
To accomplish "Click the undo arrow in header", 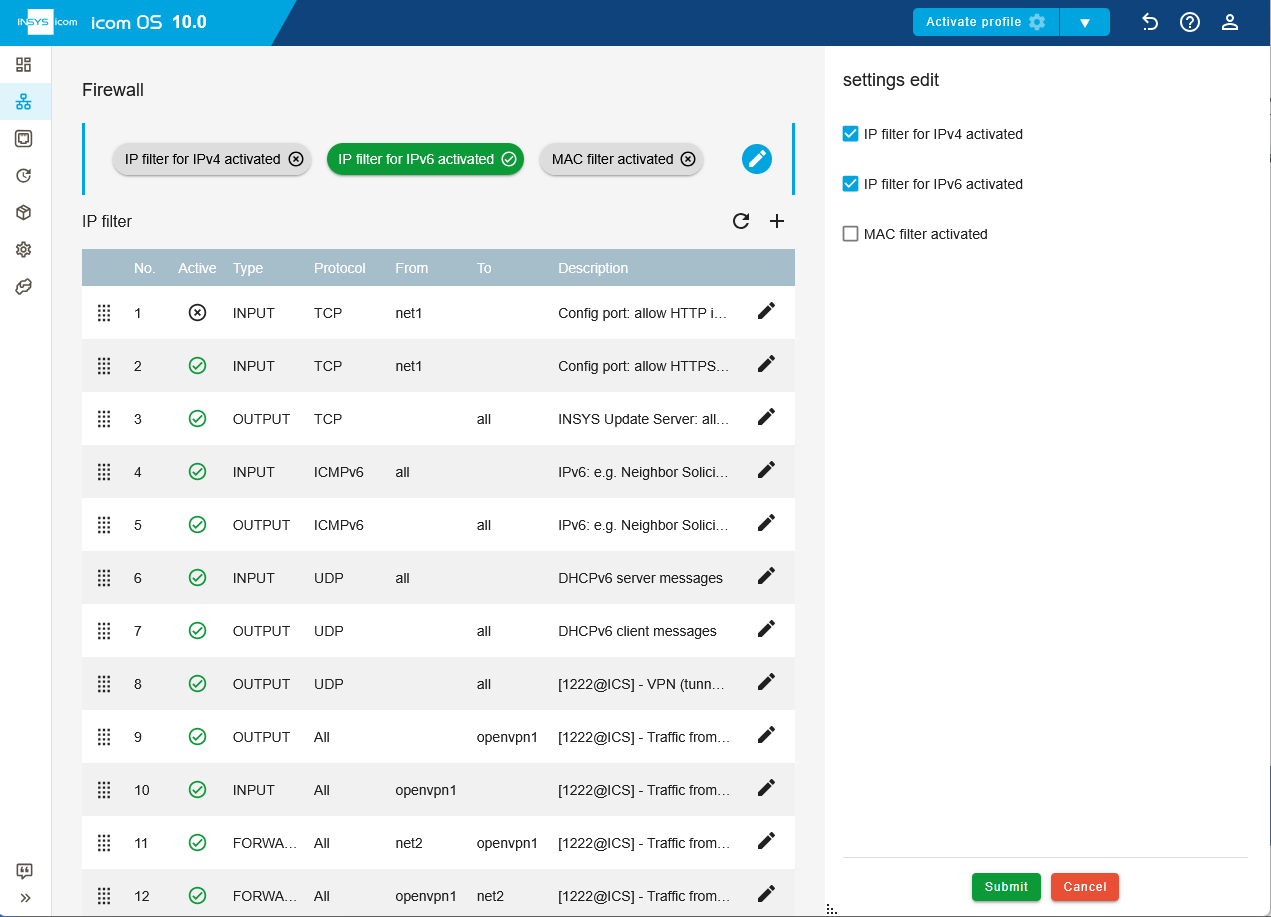I will click(x=1150, y=22).
